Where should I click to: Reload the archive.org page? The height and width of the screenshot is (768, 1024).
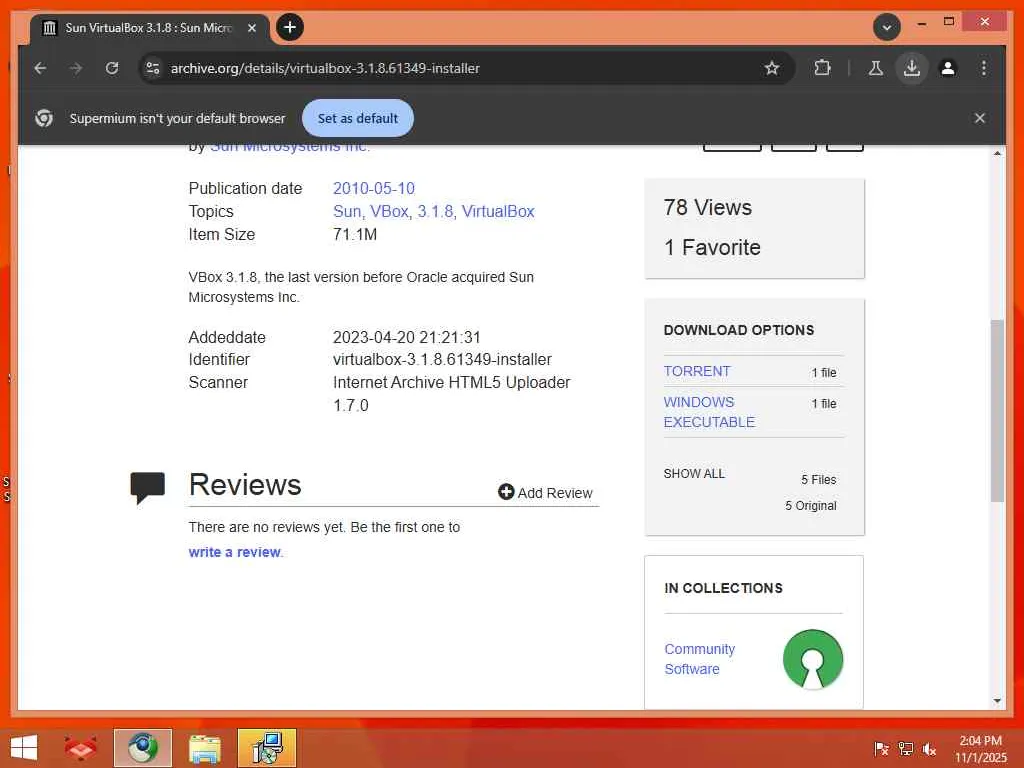tap(112, 68)
